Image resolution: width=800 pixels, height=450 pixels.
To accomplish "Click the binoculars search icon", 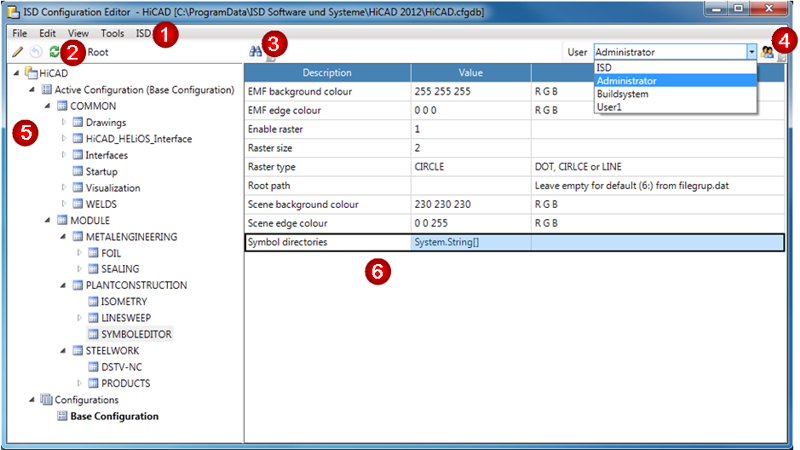I will pyautogui.click(x=256, y=51).
